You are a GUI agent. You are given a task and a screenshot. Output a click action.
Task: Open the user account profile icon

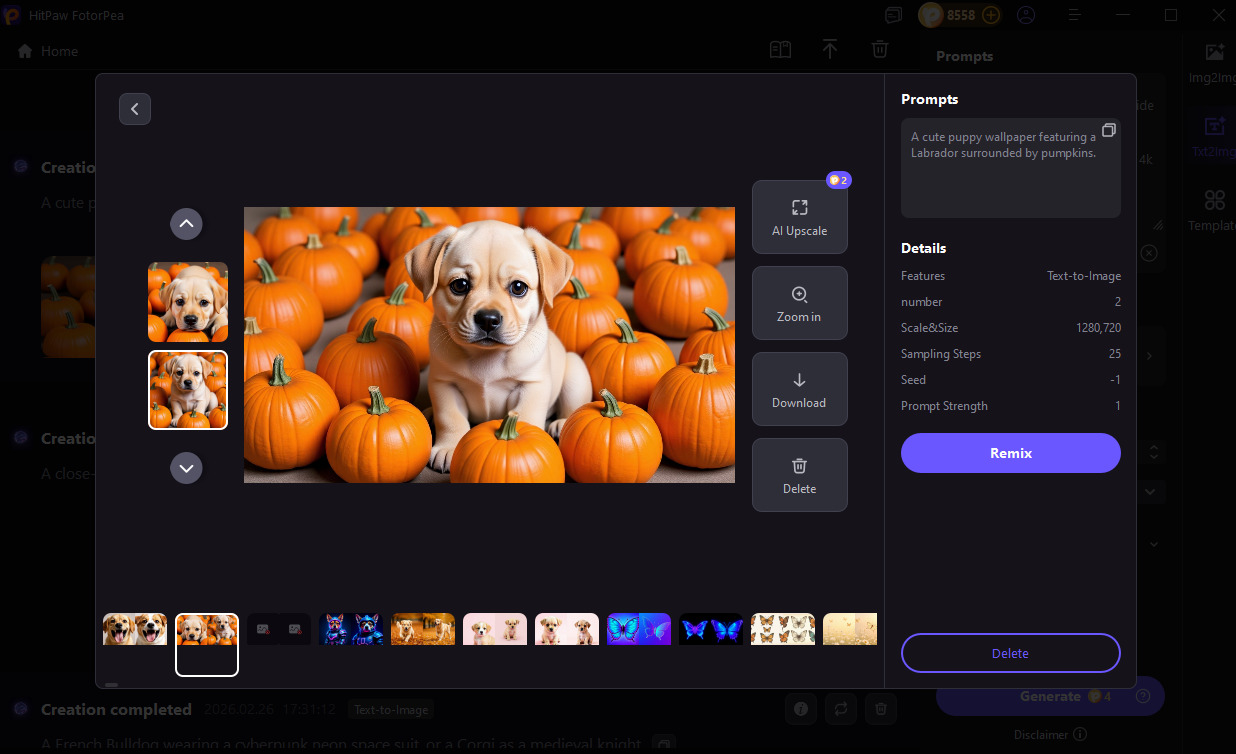(x=1026, y=15)
